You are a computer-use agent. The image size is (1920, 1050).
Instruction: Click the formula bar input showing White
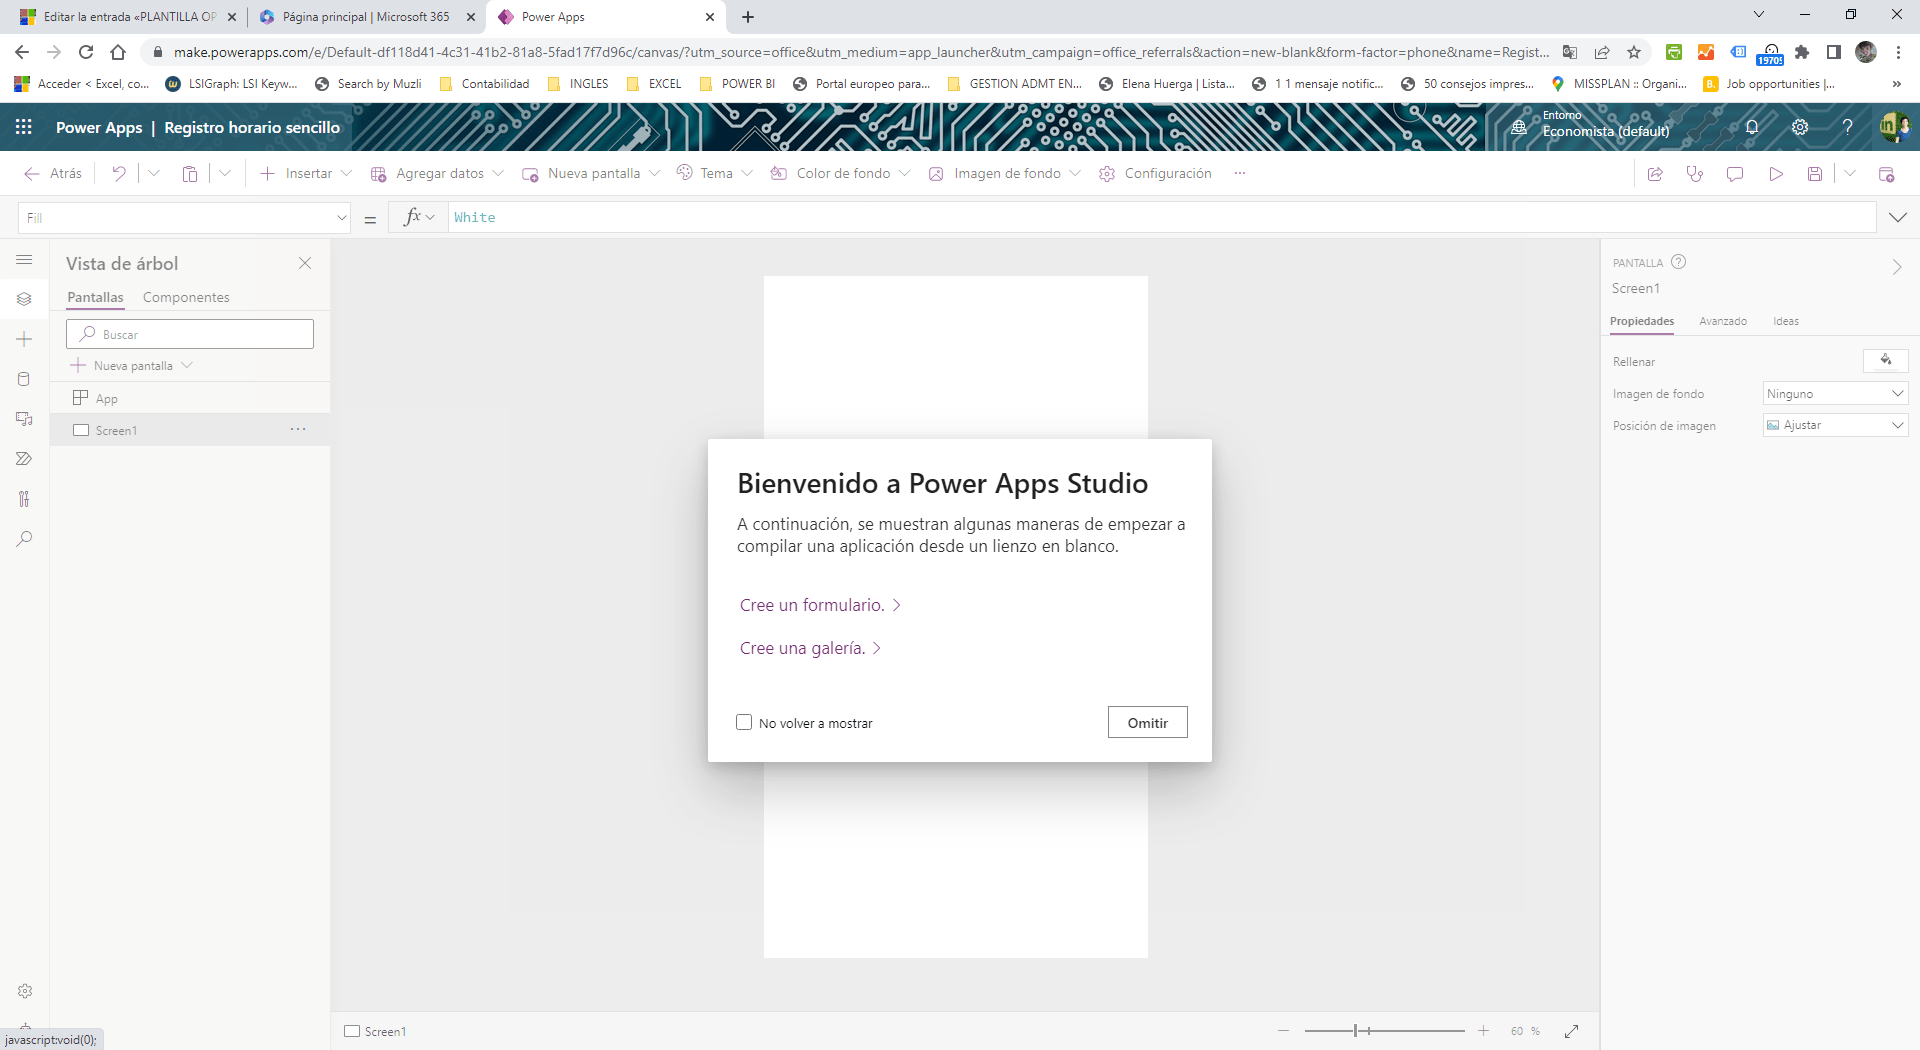[1162, 217]
